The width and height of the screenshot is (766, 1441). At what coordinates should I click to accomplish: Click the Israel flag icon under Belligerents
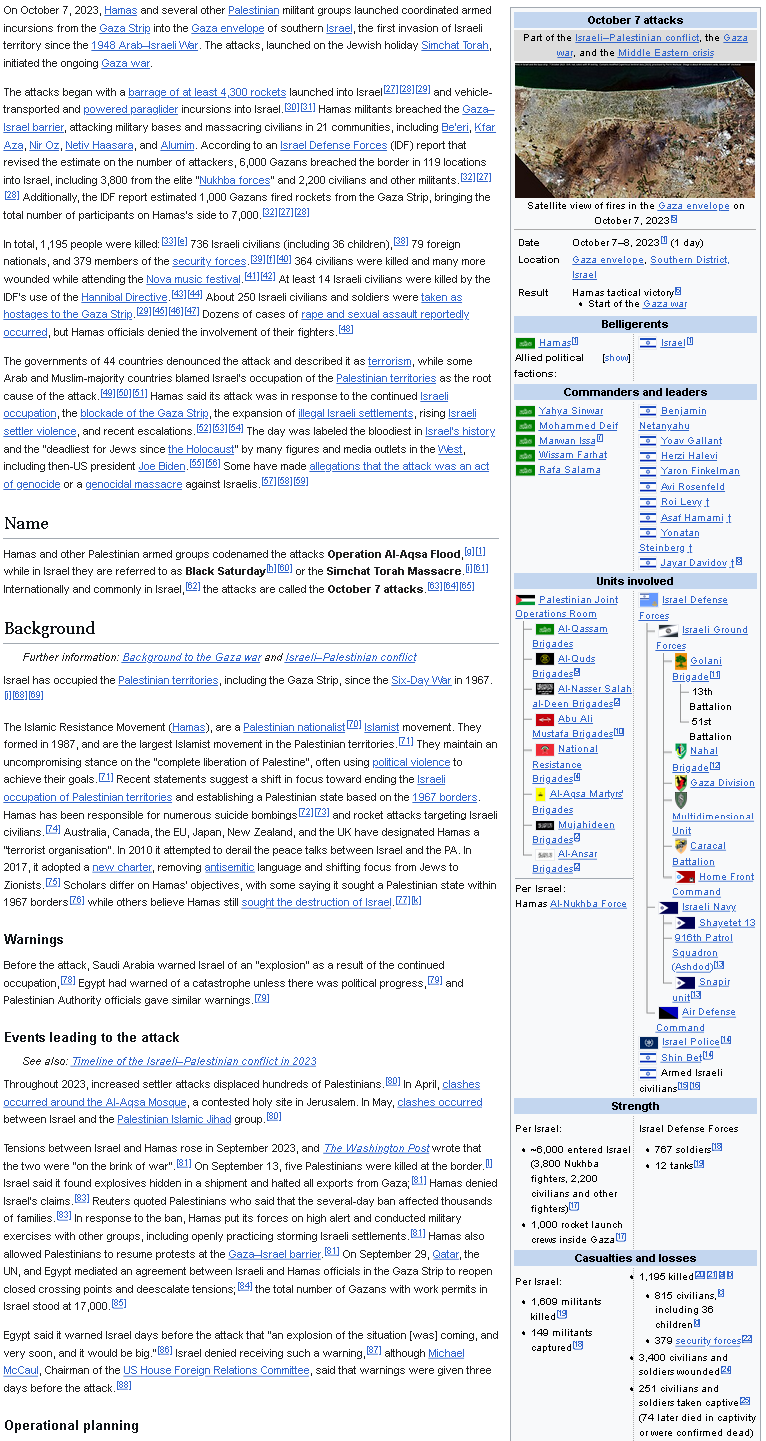[x=648, y=343]
